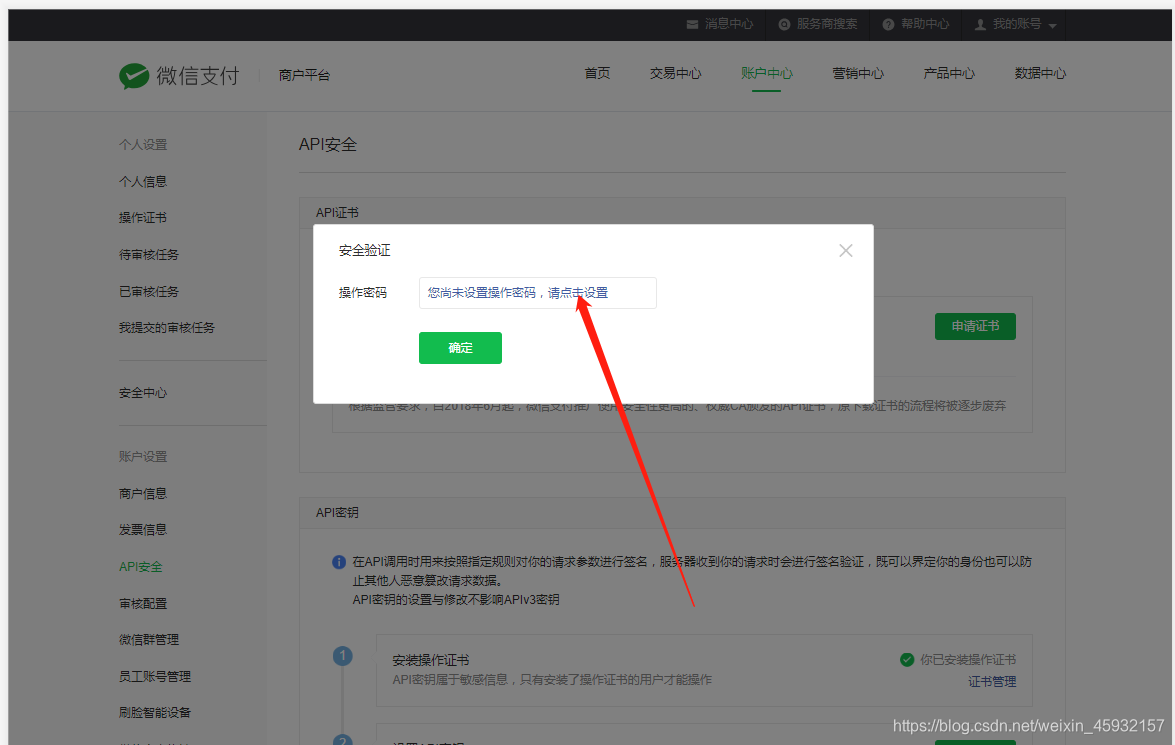Open 商户信息 in sidebar
Image resolution: width=1175 pixels, height=745 pixels.
(142, 493)
